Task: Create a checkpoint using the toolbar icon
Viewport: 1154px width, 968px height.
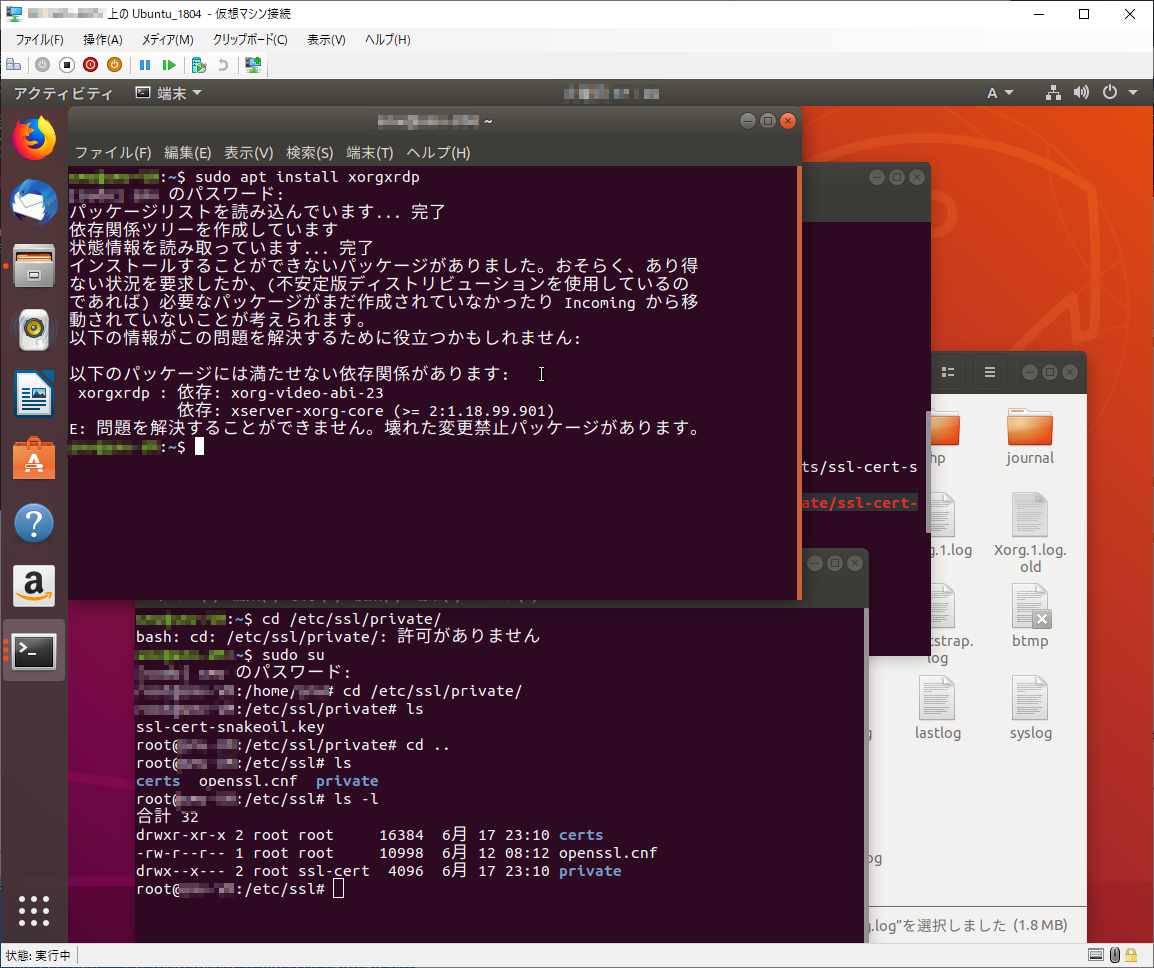Action: (199, 65)
